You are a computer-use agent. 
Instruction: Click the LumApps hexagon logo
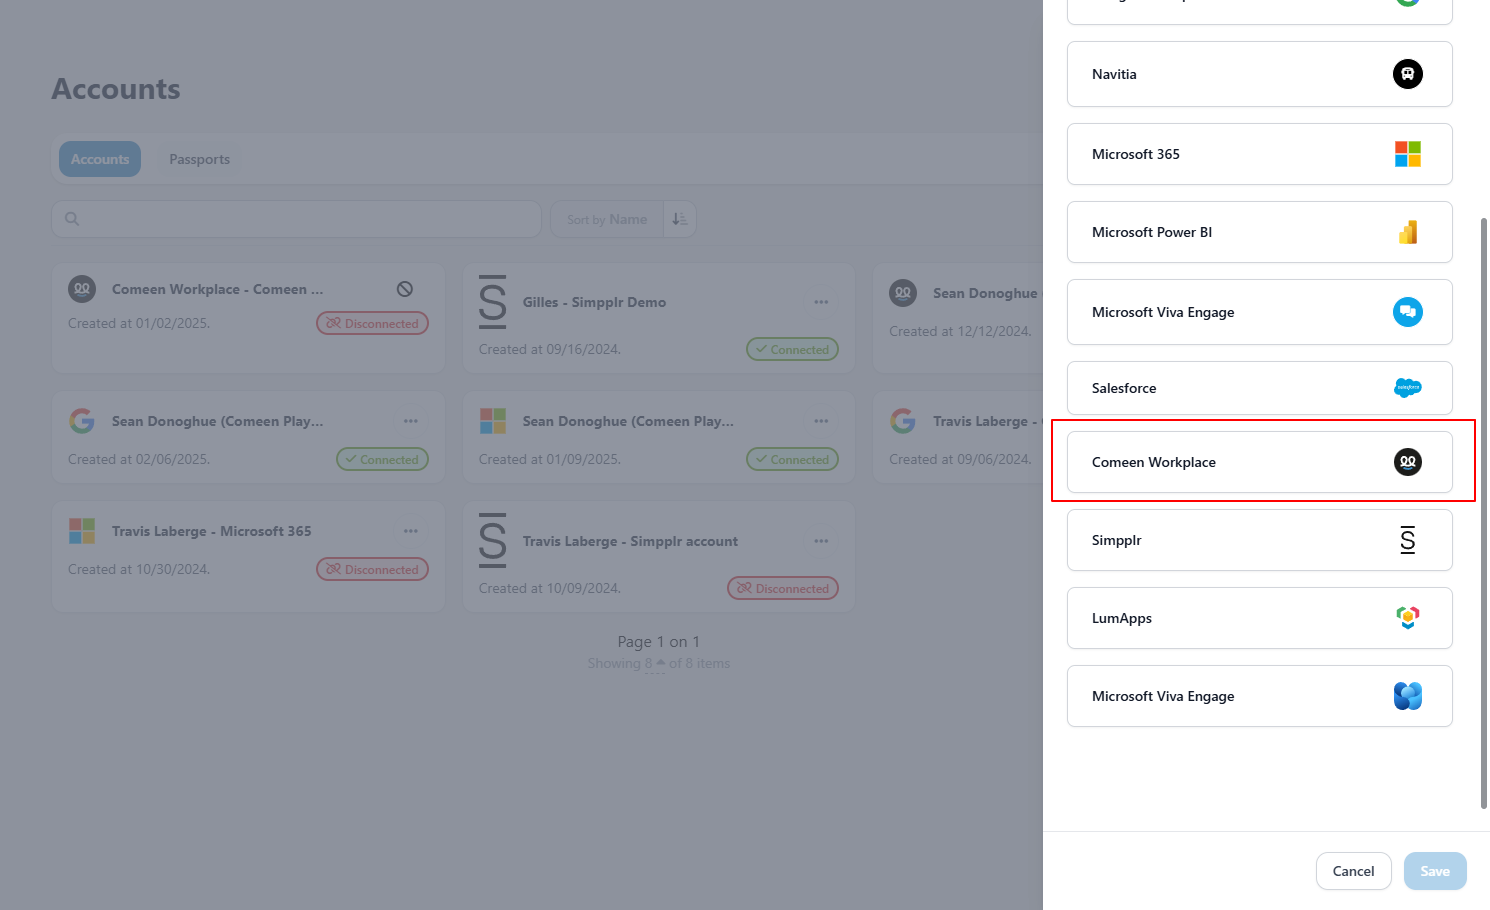pyautogui.click(x=1408, y=618)
